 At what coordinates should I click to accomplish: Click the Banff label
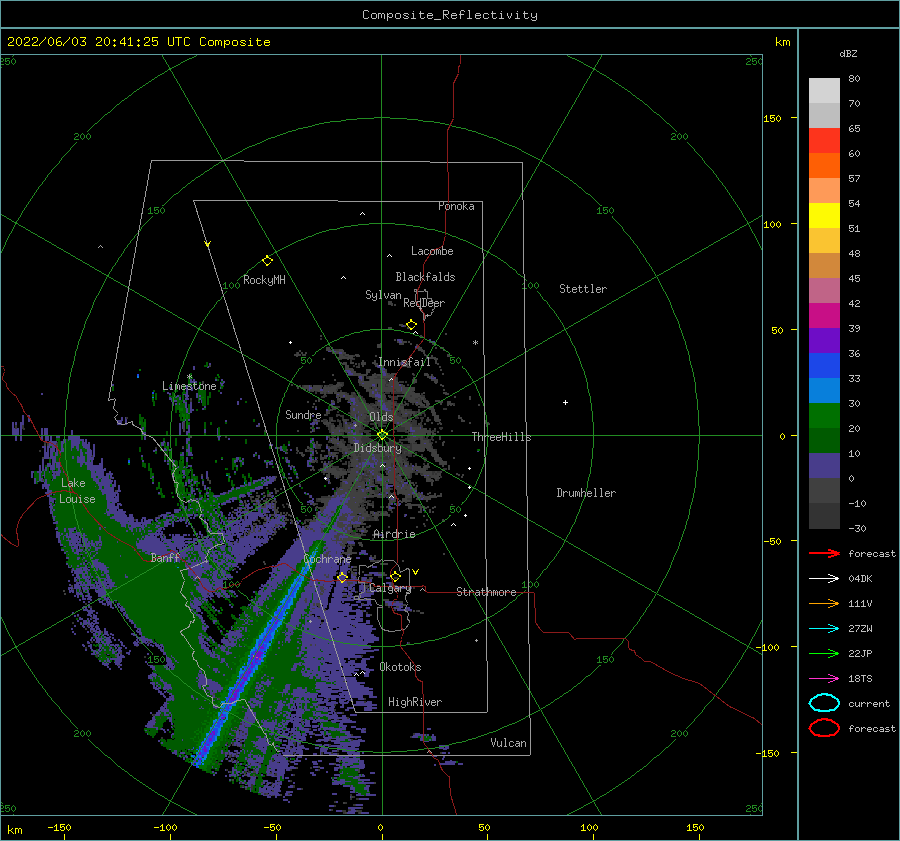click(165, 557)
